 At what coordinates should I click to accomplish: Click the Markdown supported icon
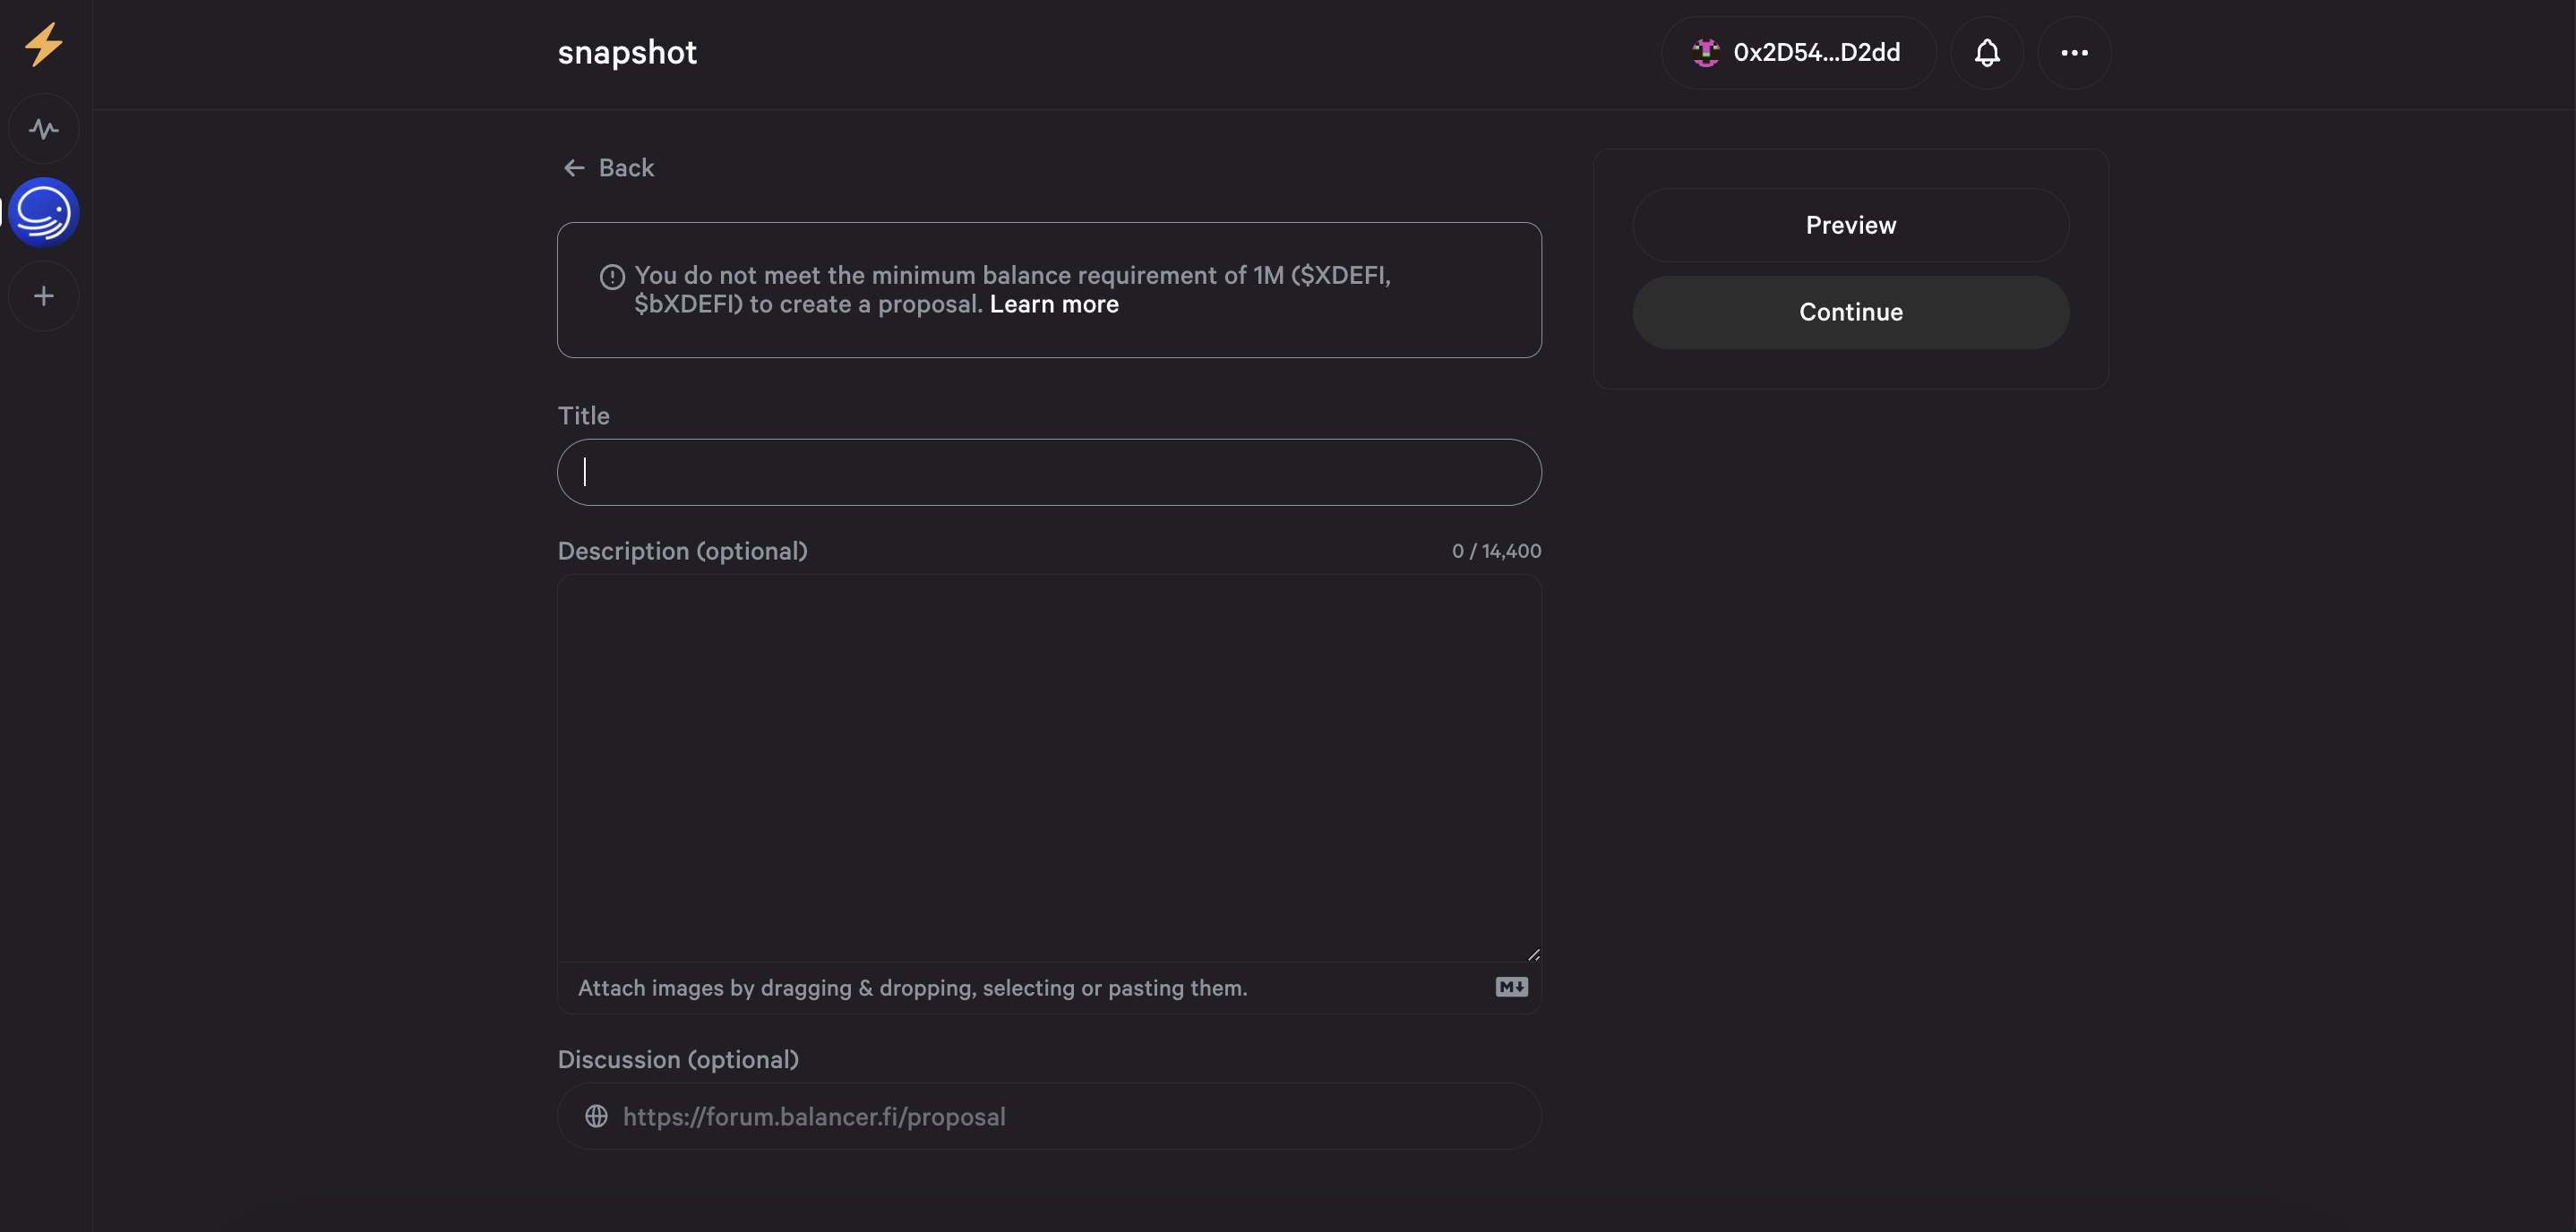(1511, 987)
